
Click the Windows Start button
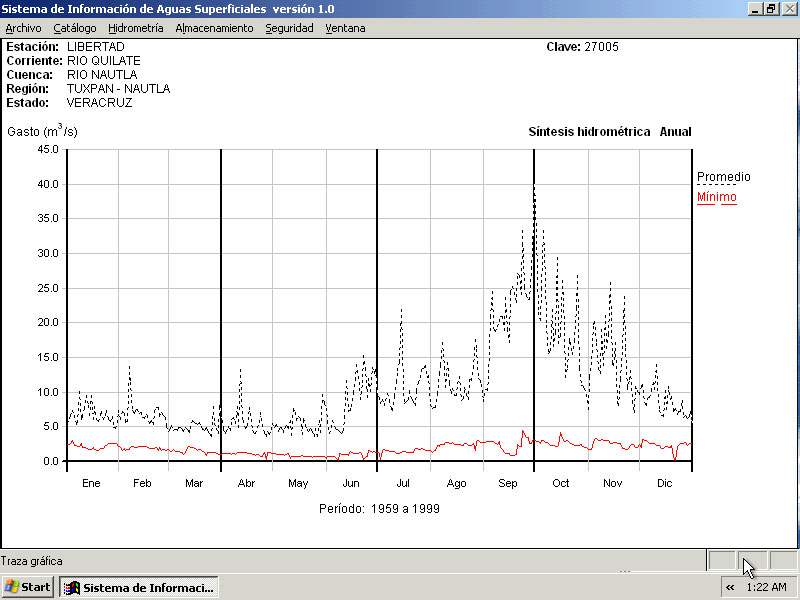coord(28,587)
